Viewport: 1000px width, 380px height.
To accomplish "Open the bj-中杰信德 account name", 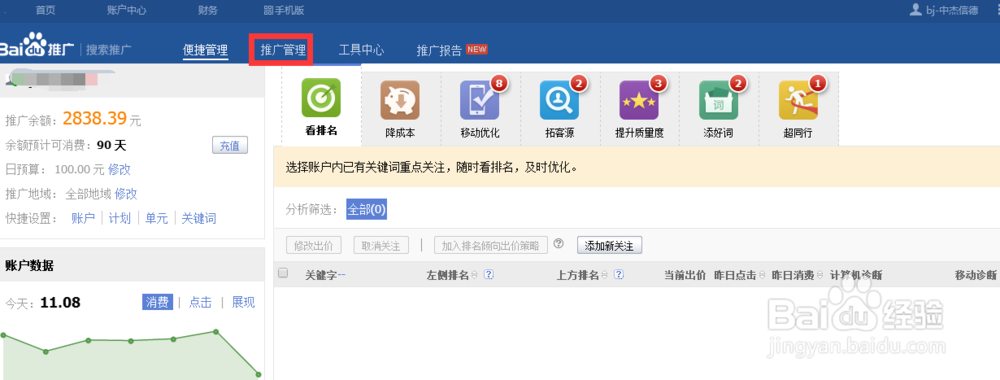I will point(952,10).
